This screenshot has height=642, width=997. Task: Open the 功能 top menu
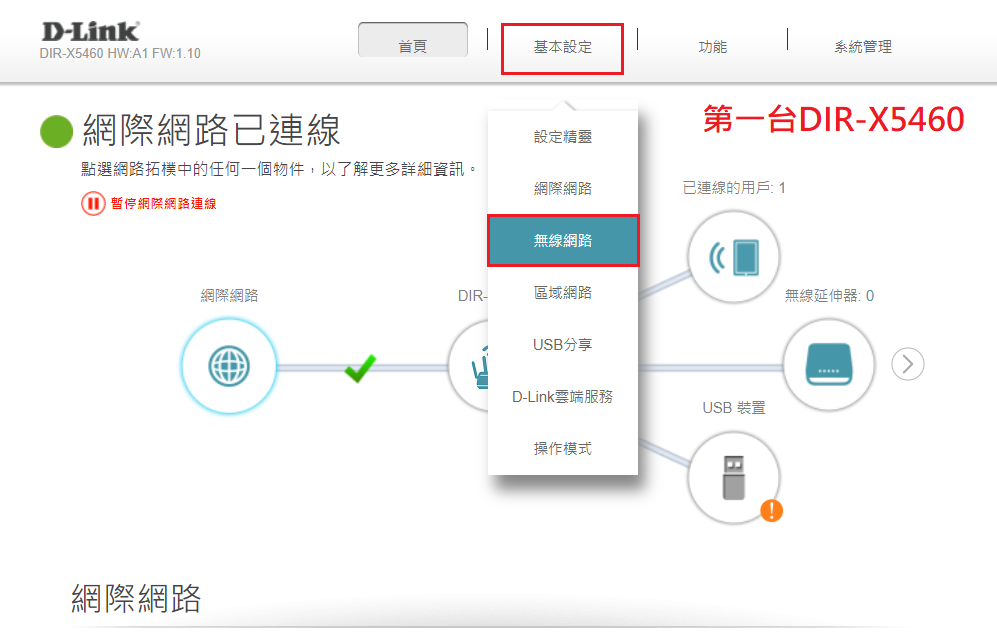(x=712, y=47)
